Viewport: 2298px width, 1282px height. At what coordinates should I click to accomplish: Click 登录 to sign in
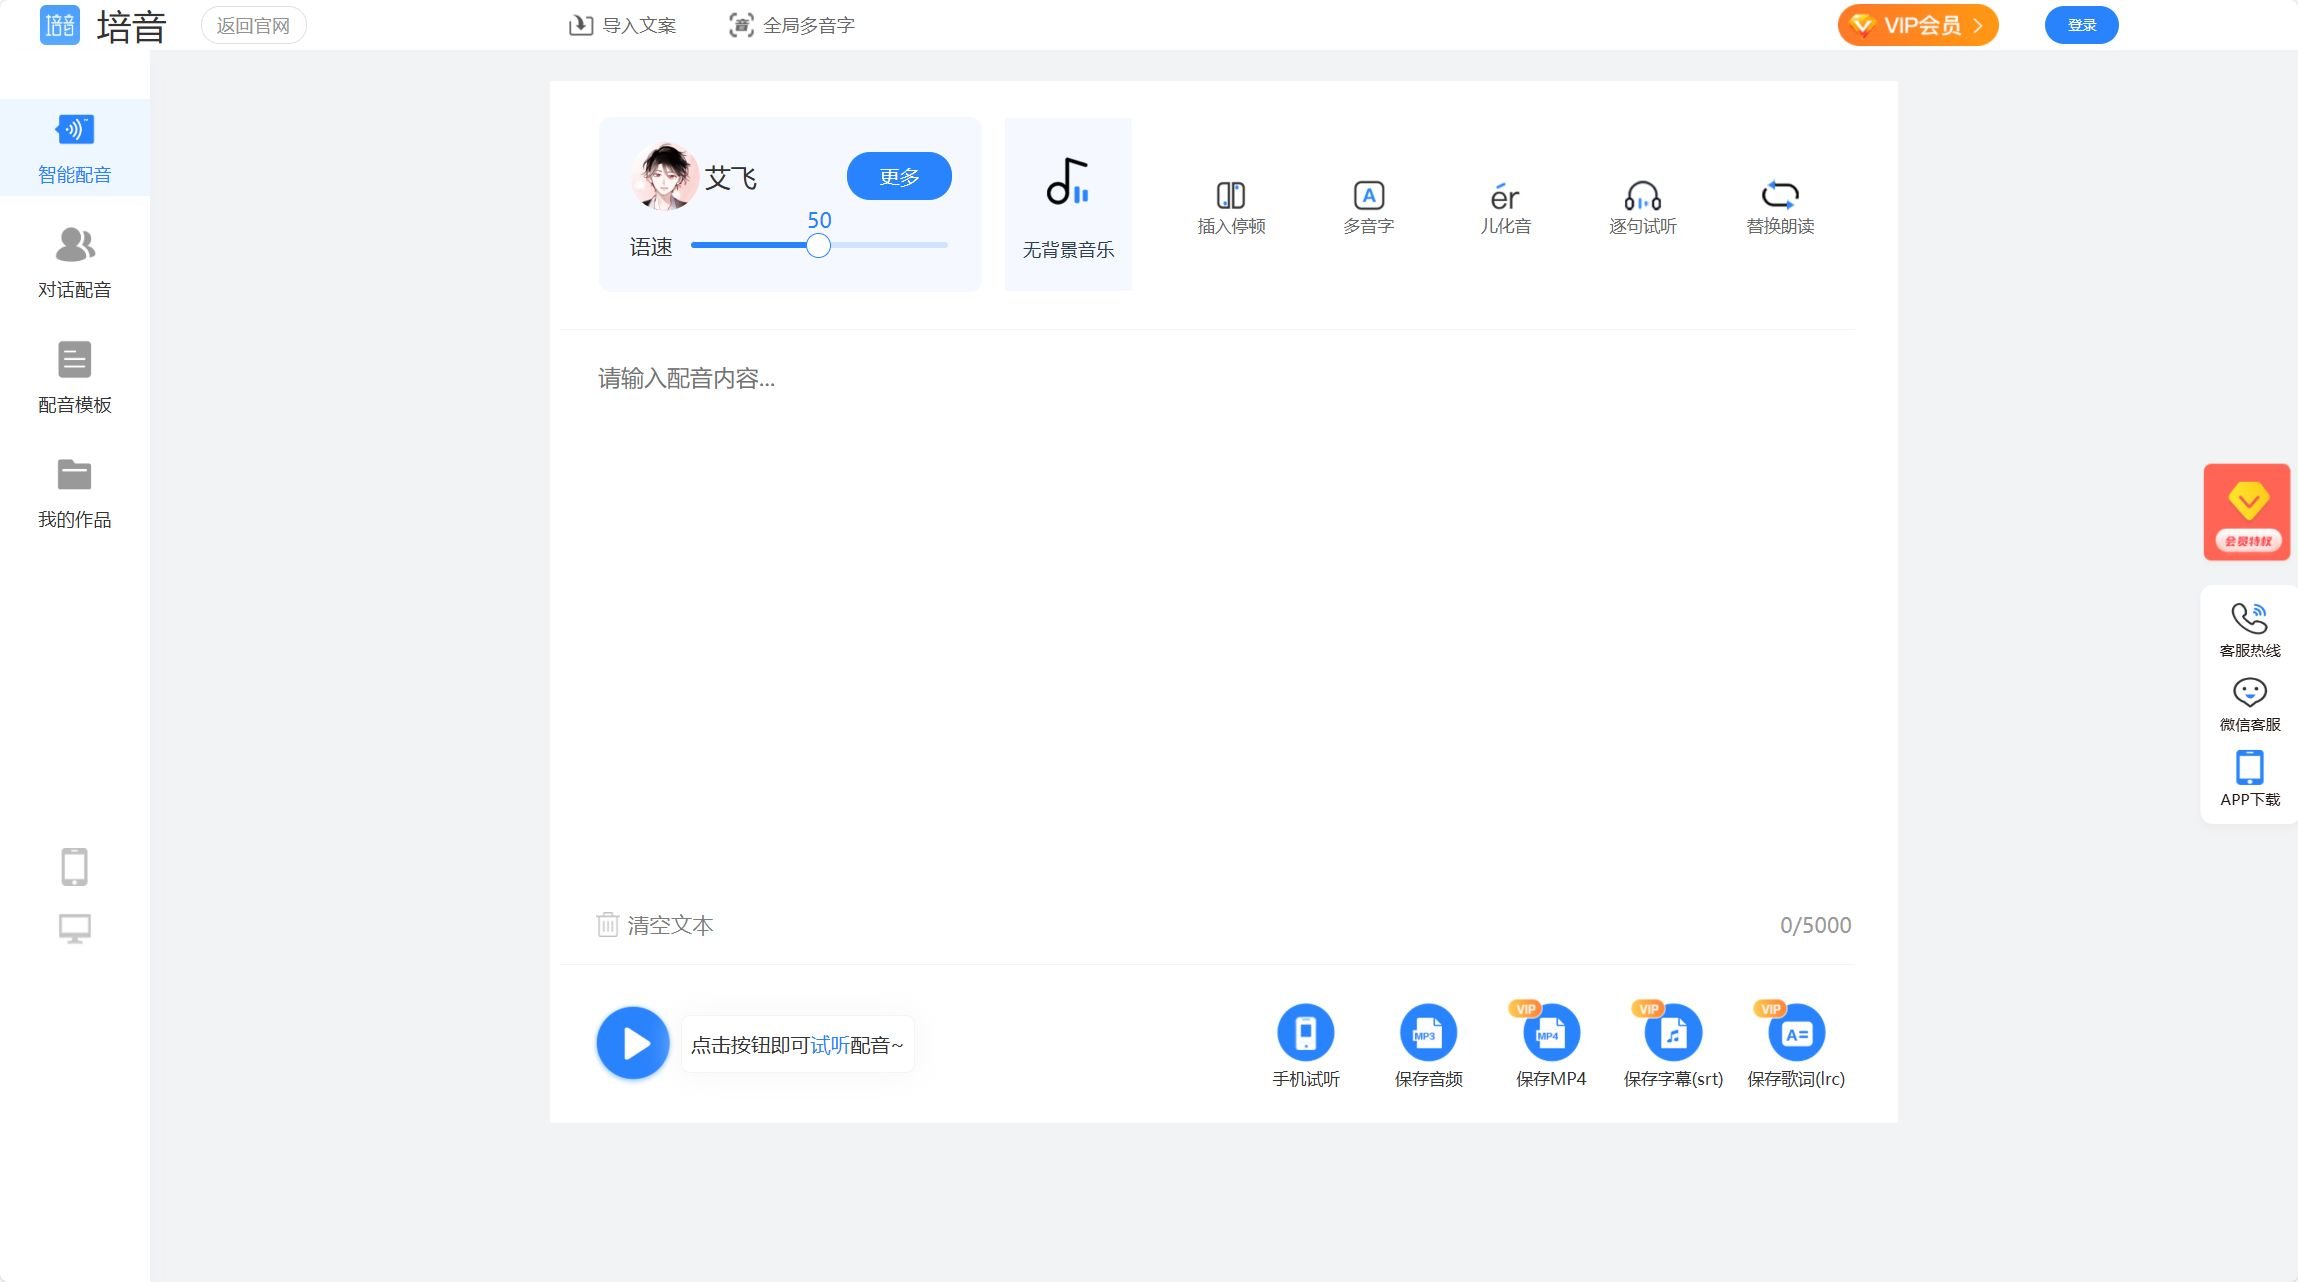2082,24
